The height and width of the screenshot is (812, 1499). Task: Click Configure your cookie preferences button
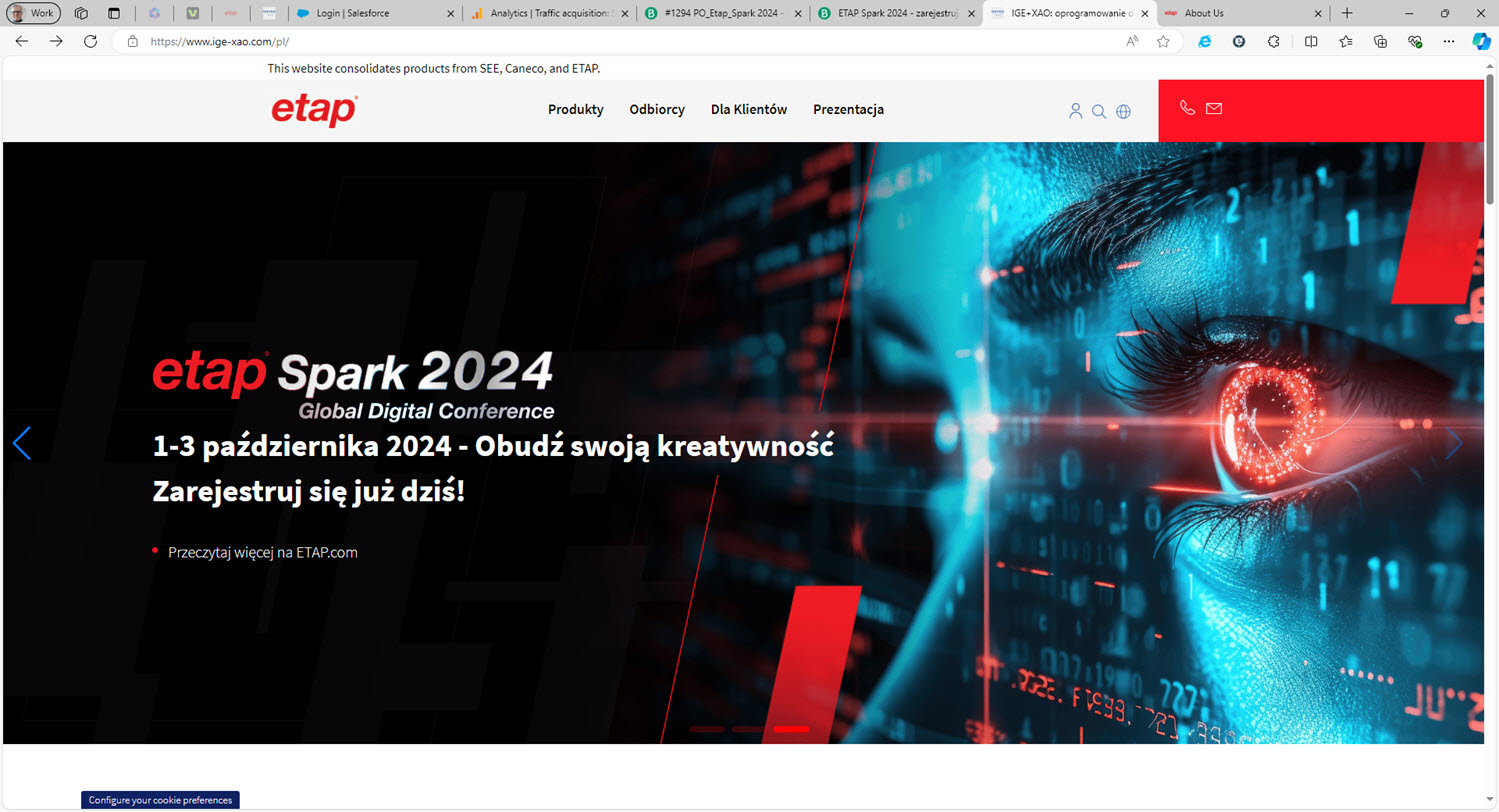click(162, 800)
